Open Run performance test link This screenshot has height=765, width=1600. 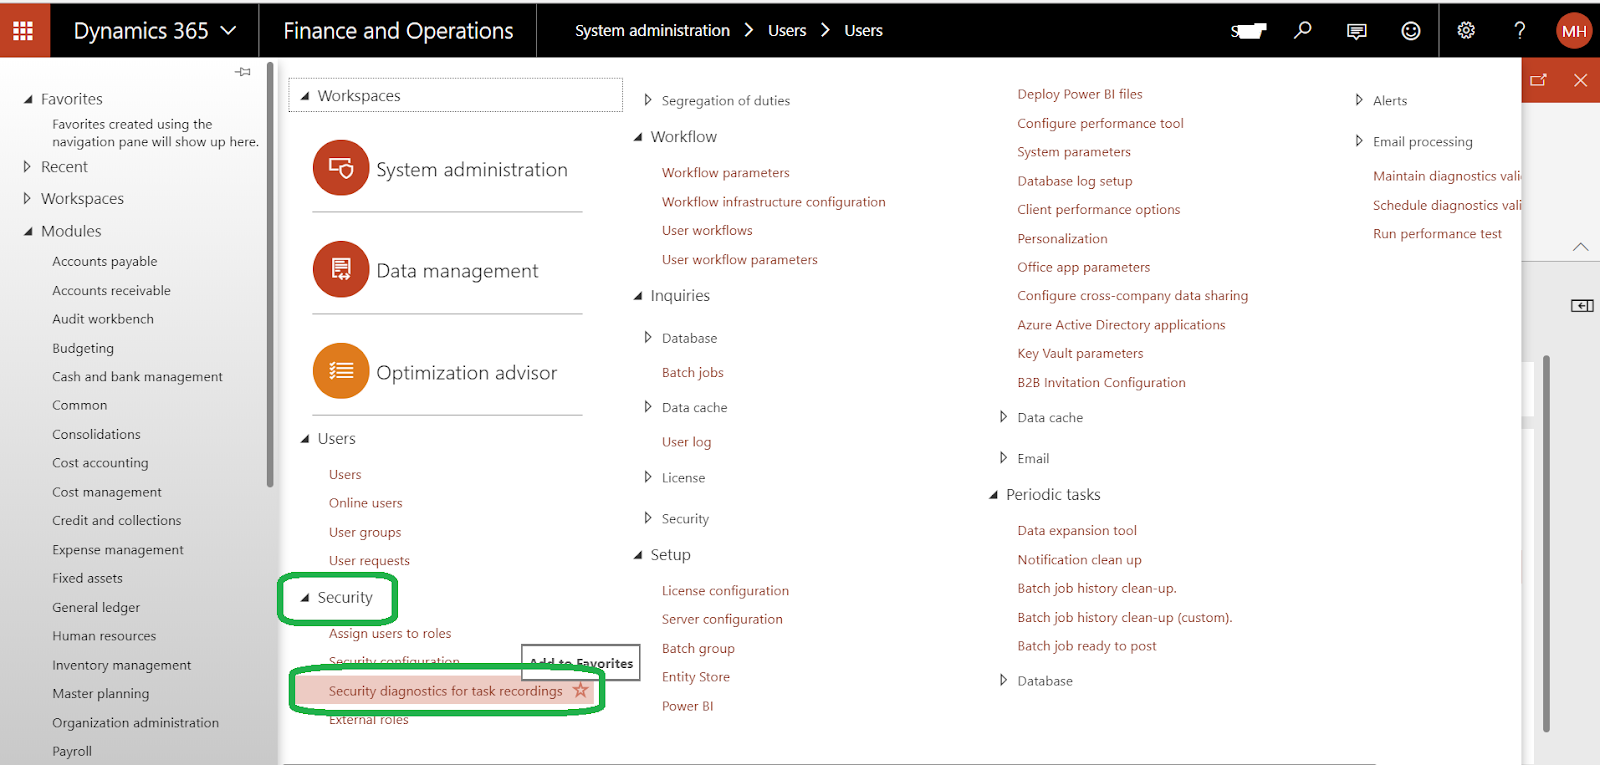coord(1437,234)
